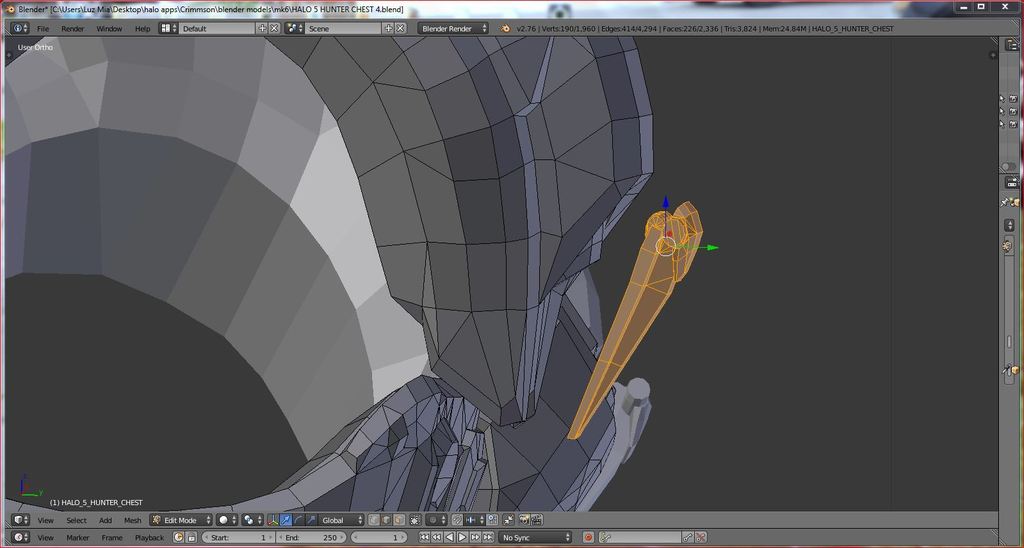Click the End frame field
The width and height of the screenshot is (1024, 548).
point(312,537)
